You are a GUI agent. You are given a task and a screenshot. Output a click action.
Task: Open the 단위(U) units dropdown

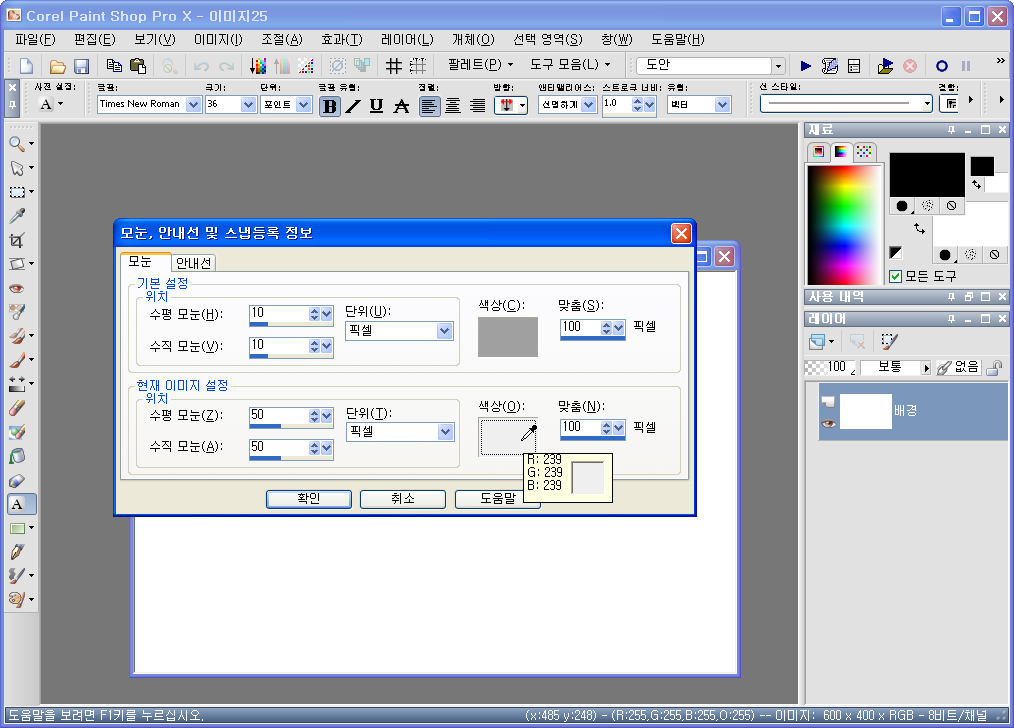click(444, 331)
